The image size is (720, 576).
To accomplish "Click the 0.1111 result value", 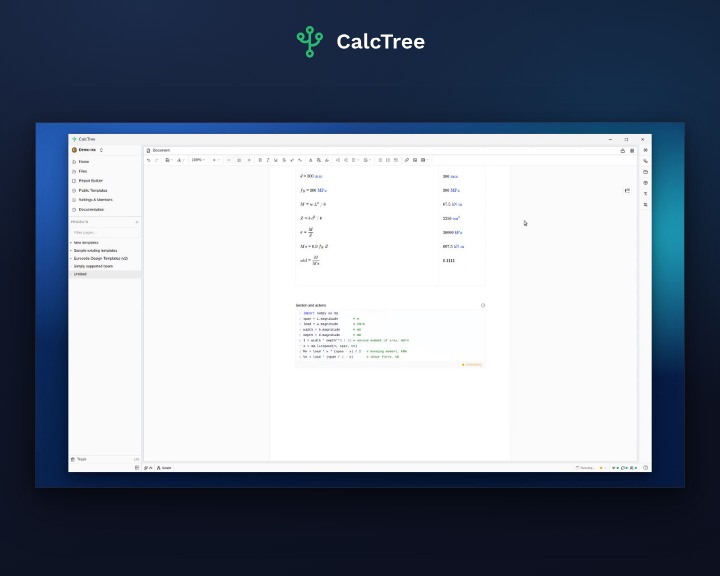I will (x=449, y=260).
